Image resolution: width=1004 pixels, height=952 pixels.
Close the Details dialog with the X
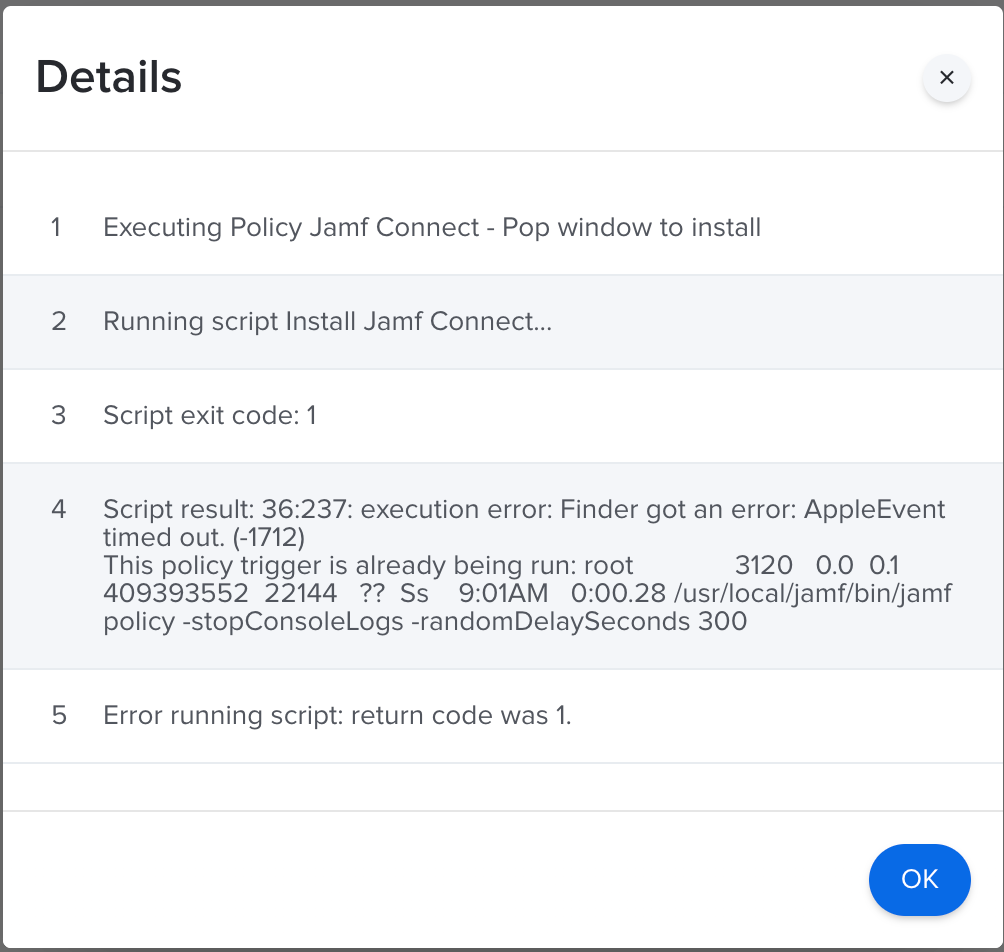pyautogui.click(x=946, y=77)
